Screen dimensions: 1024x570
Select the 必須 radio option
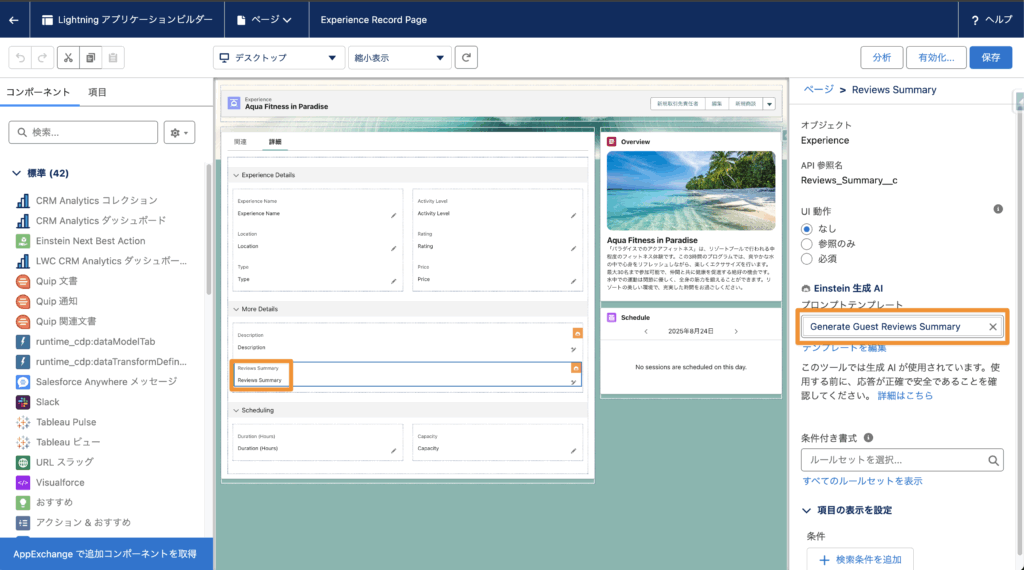pos(807,259)
